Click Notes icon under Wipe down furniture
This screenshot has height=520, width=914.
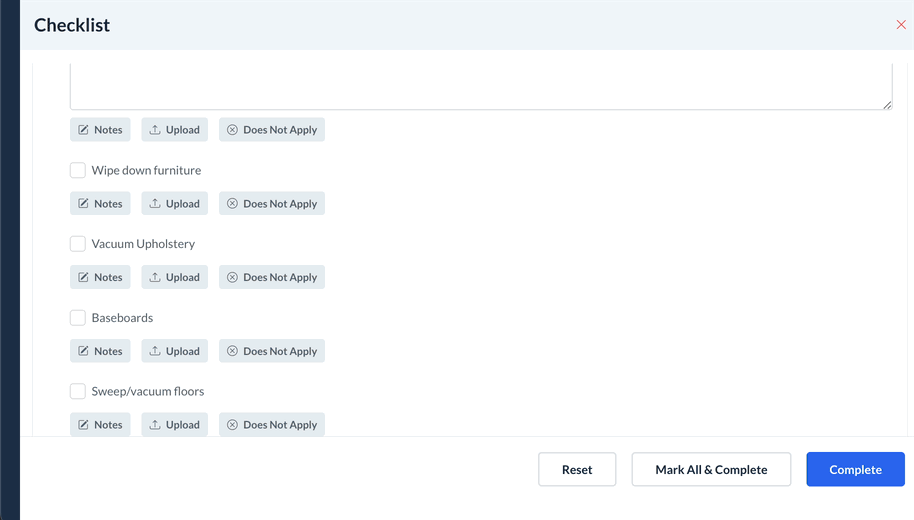[x=84, y=204]
